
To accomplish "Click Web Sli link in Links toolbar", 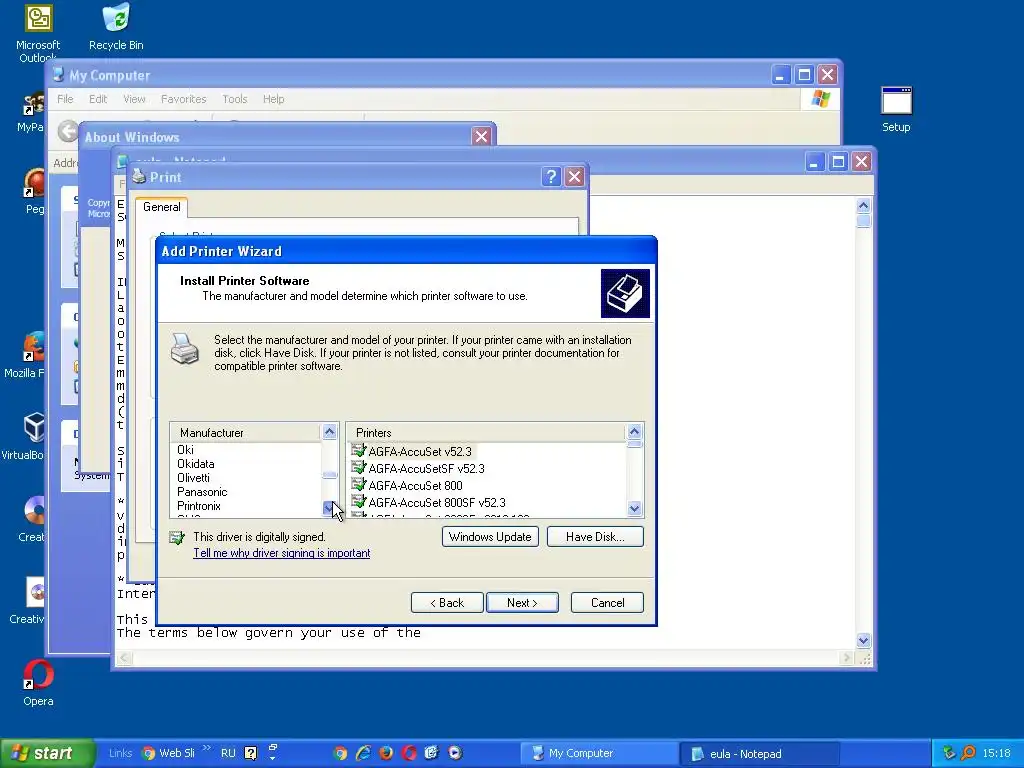I will (x=168, y=753).
